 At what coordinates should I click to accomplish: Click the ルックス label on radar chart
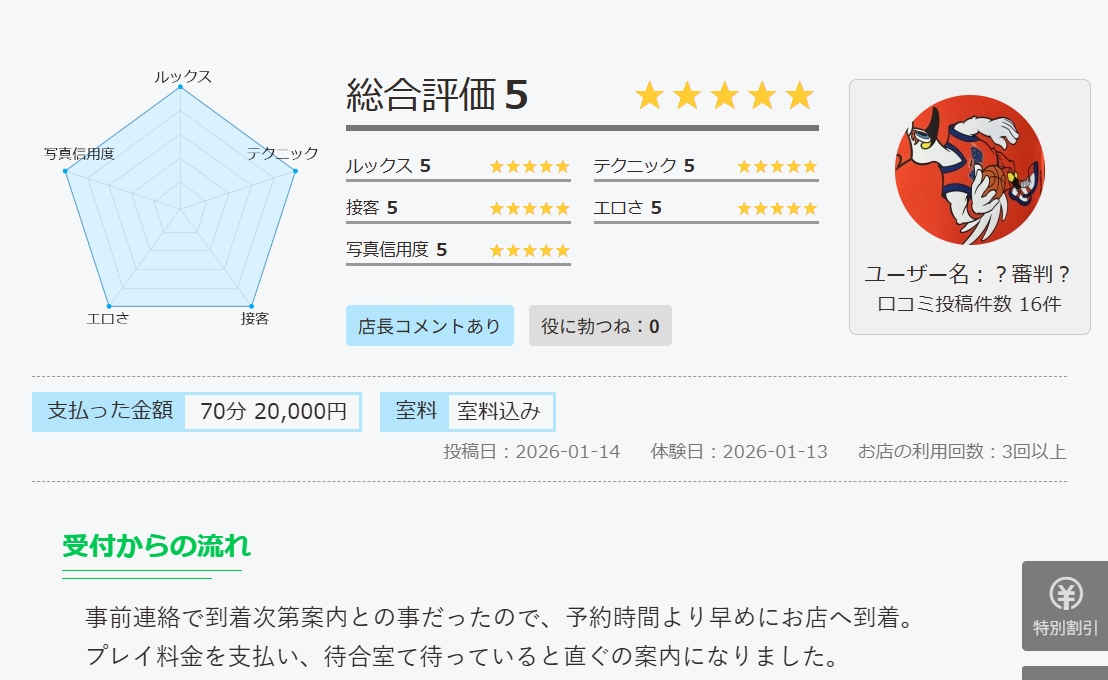183,76
